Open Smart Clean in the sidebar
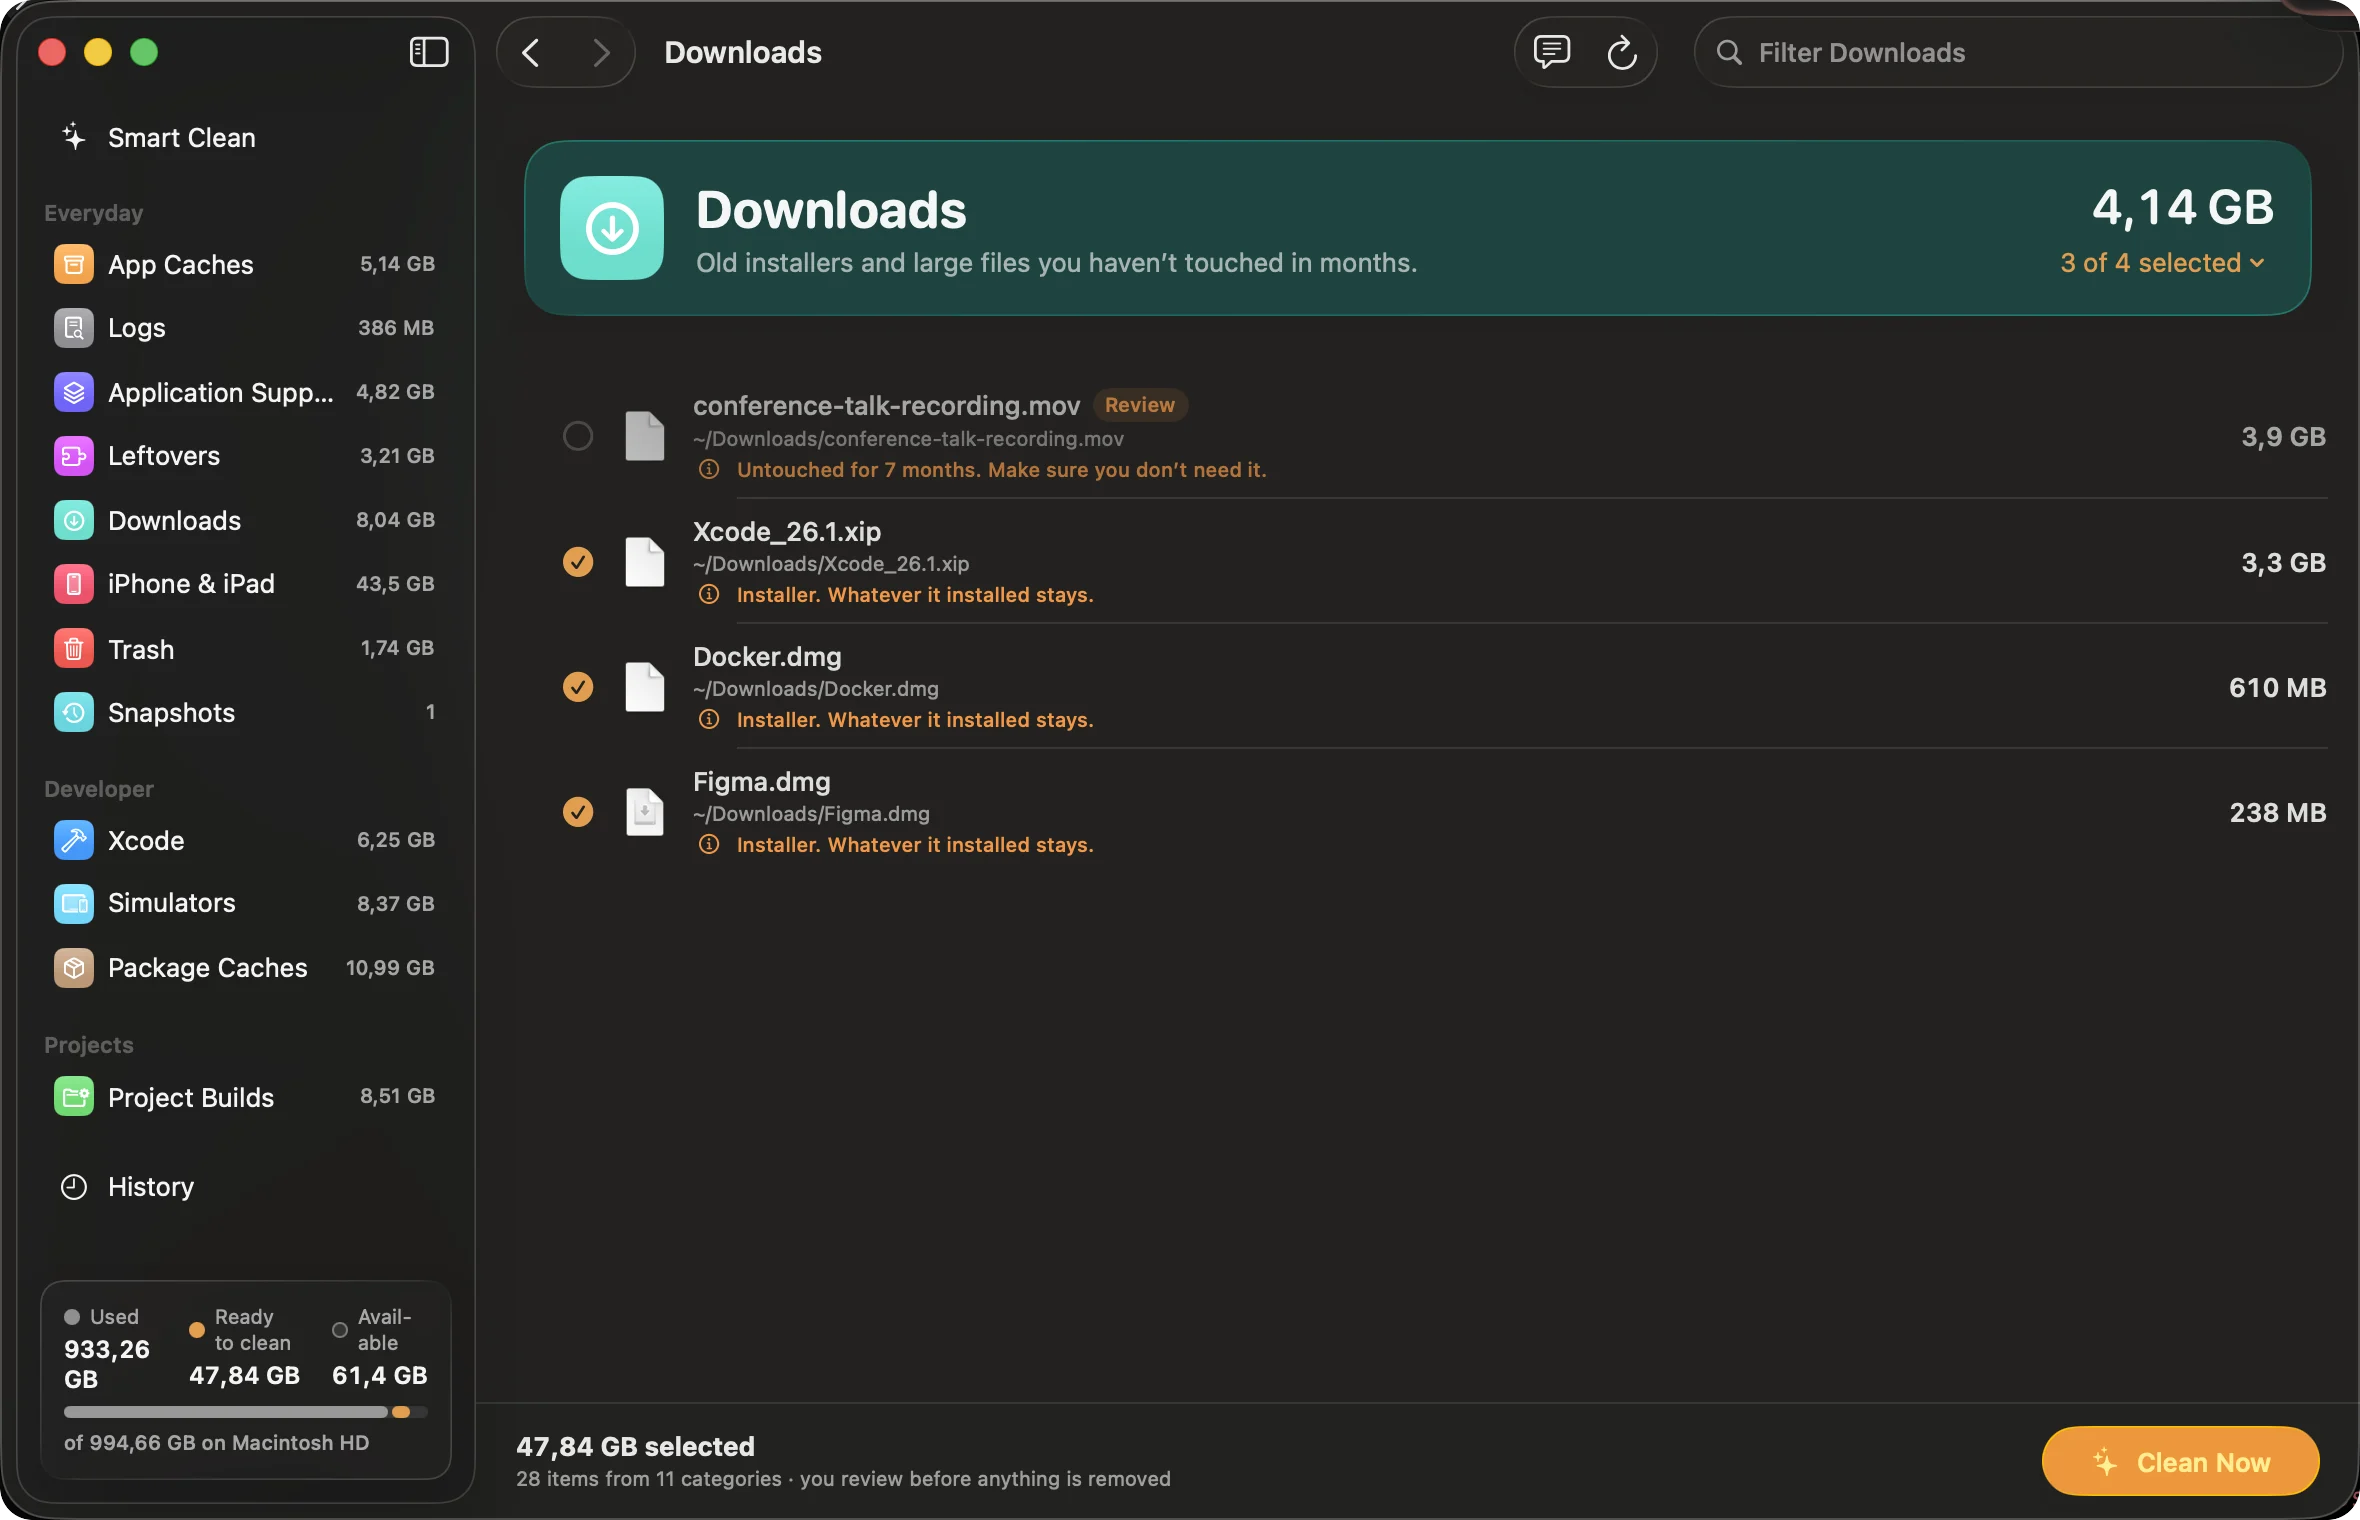 244,137
